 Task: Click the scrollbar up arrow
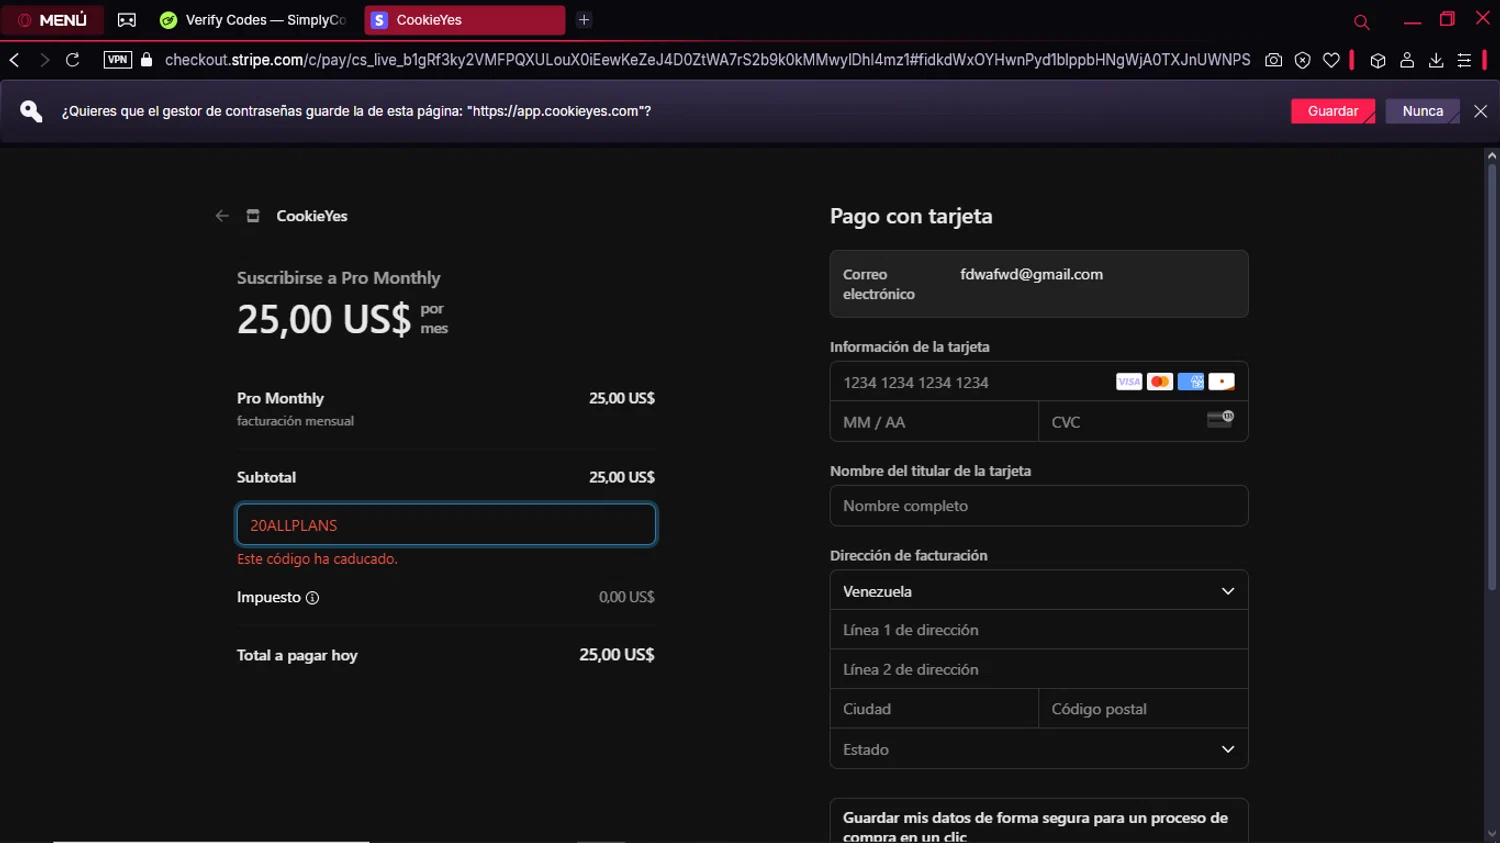(1492, 155)
